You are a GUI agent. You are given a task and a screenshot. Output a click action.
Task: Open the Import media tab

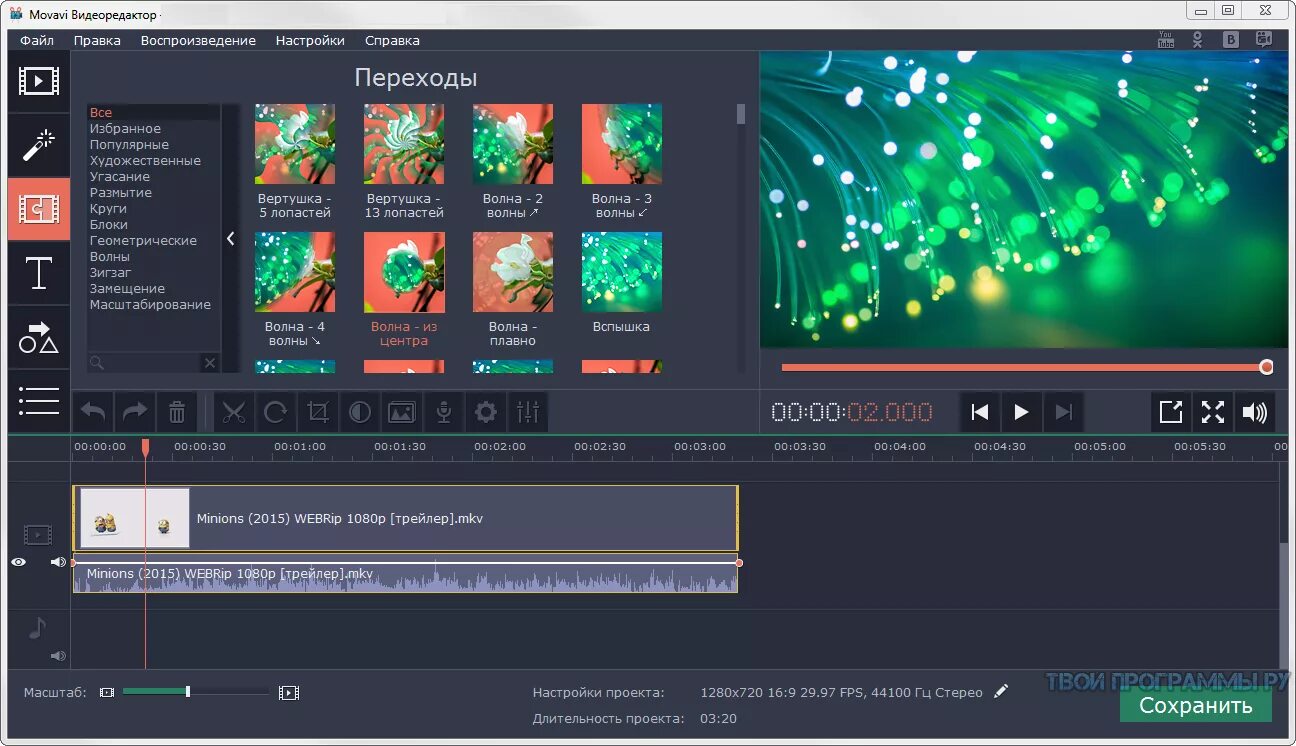coord(39,81)
